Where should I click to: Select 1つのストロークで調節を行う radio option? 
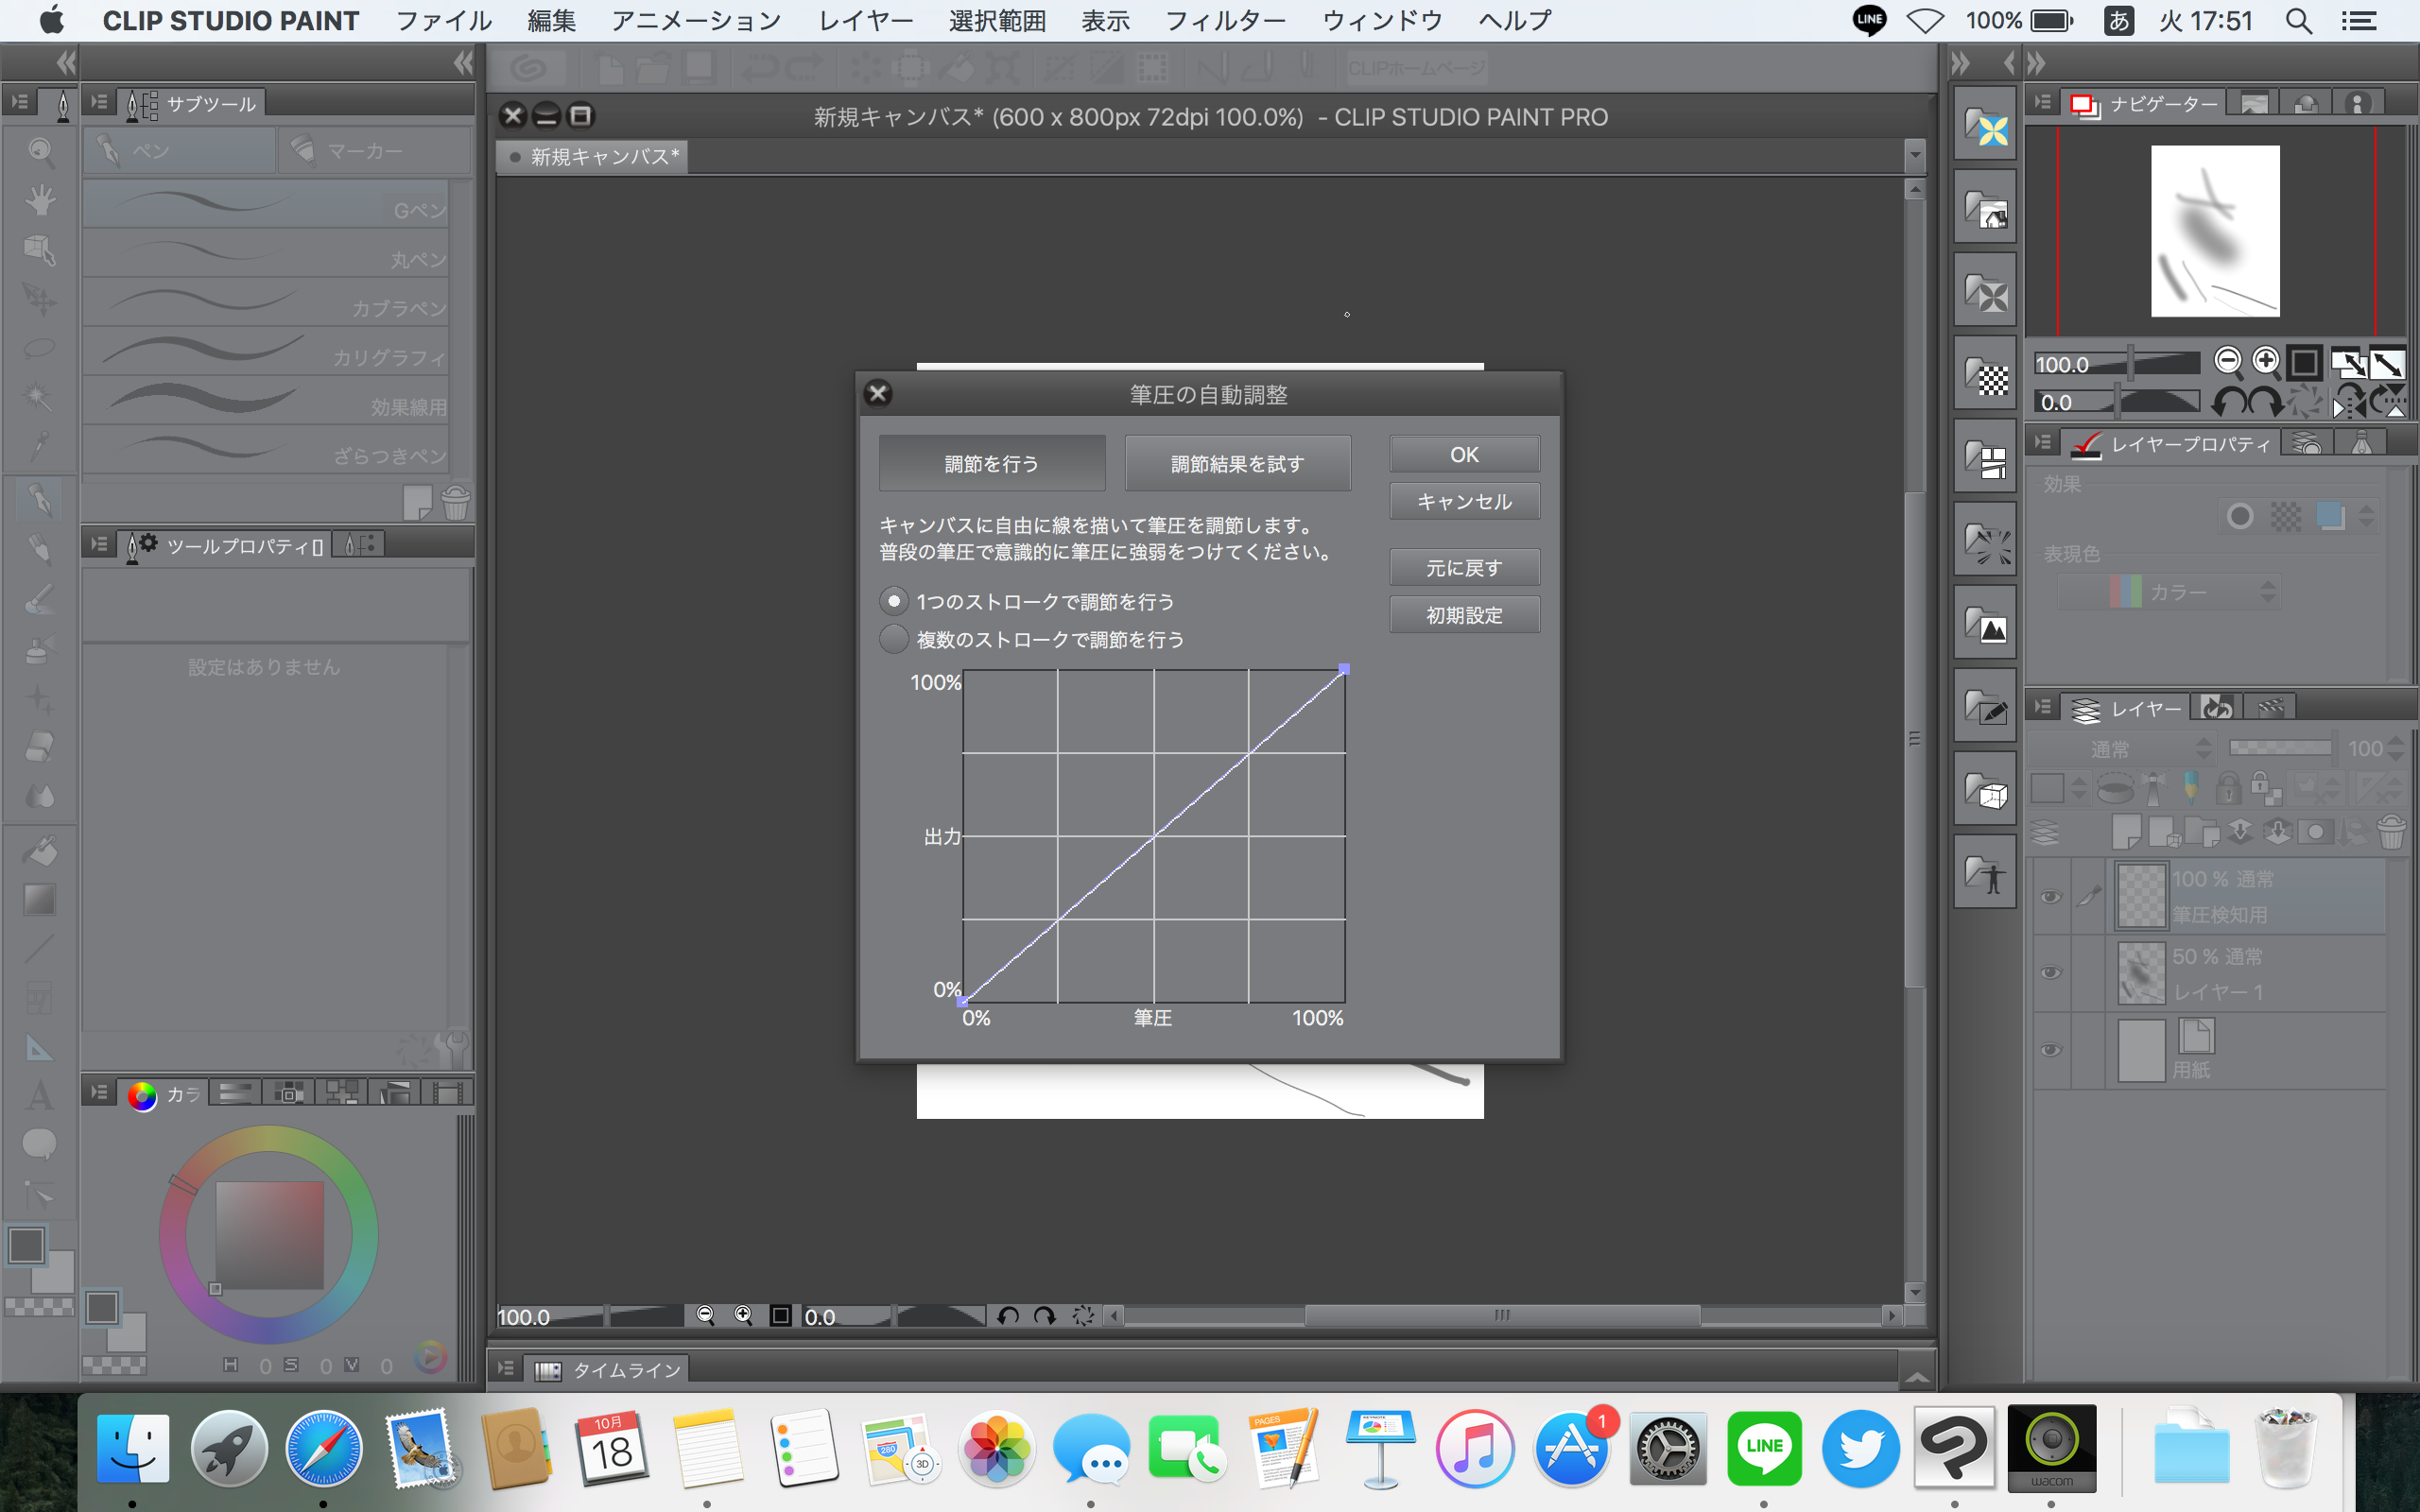[893, 601]
